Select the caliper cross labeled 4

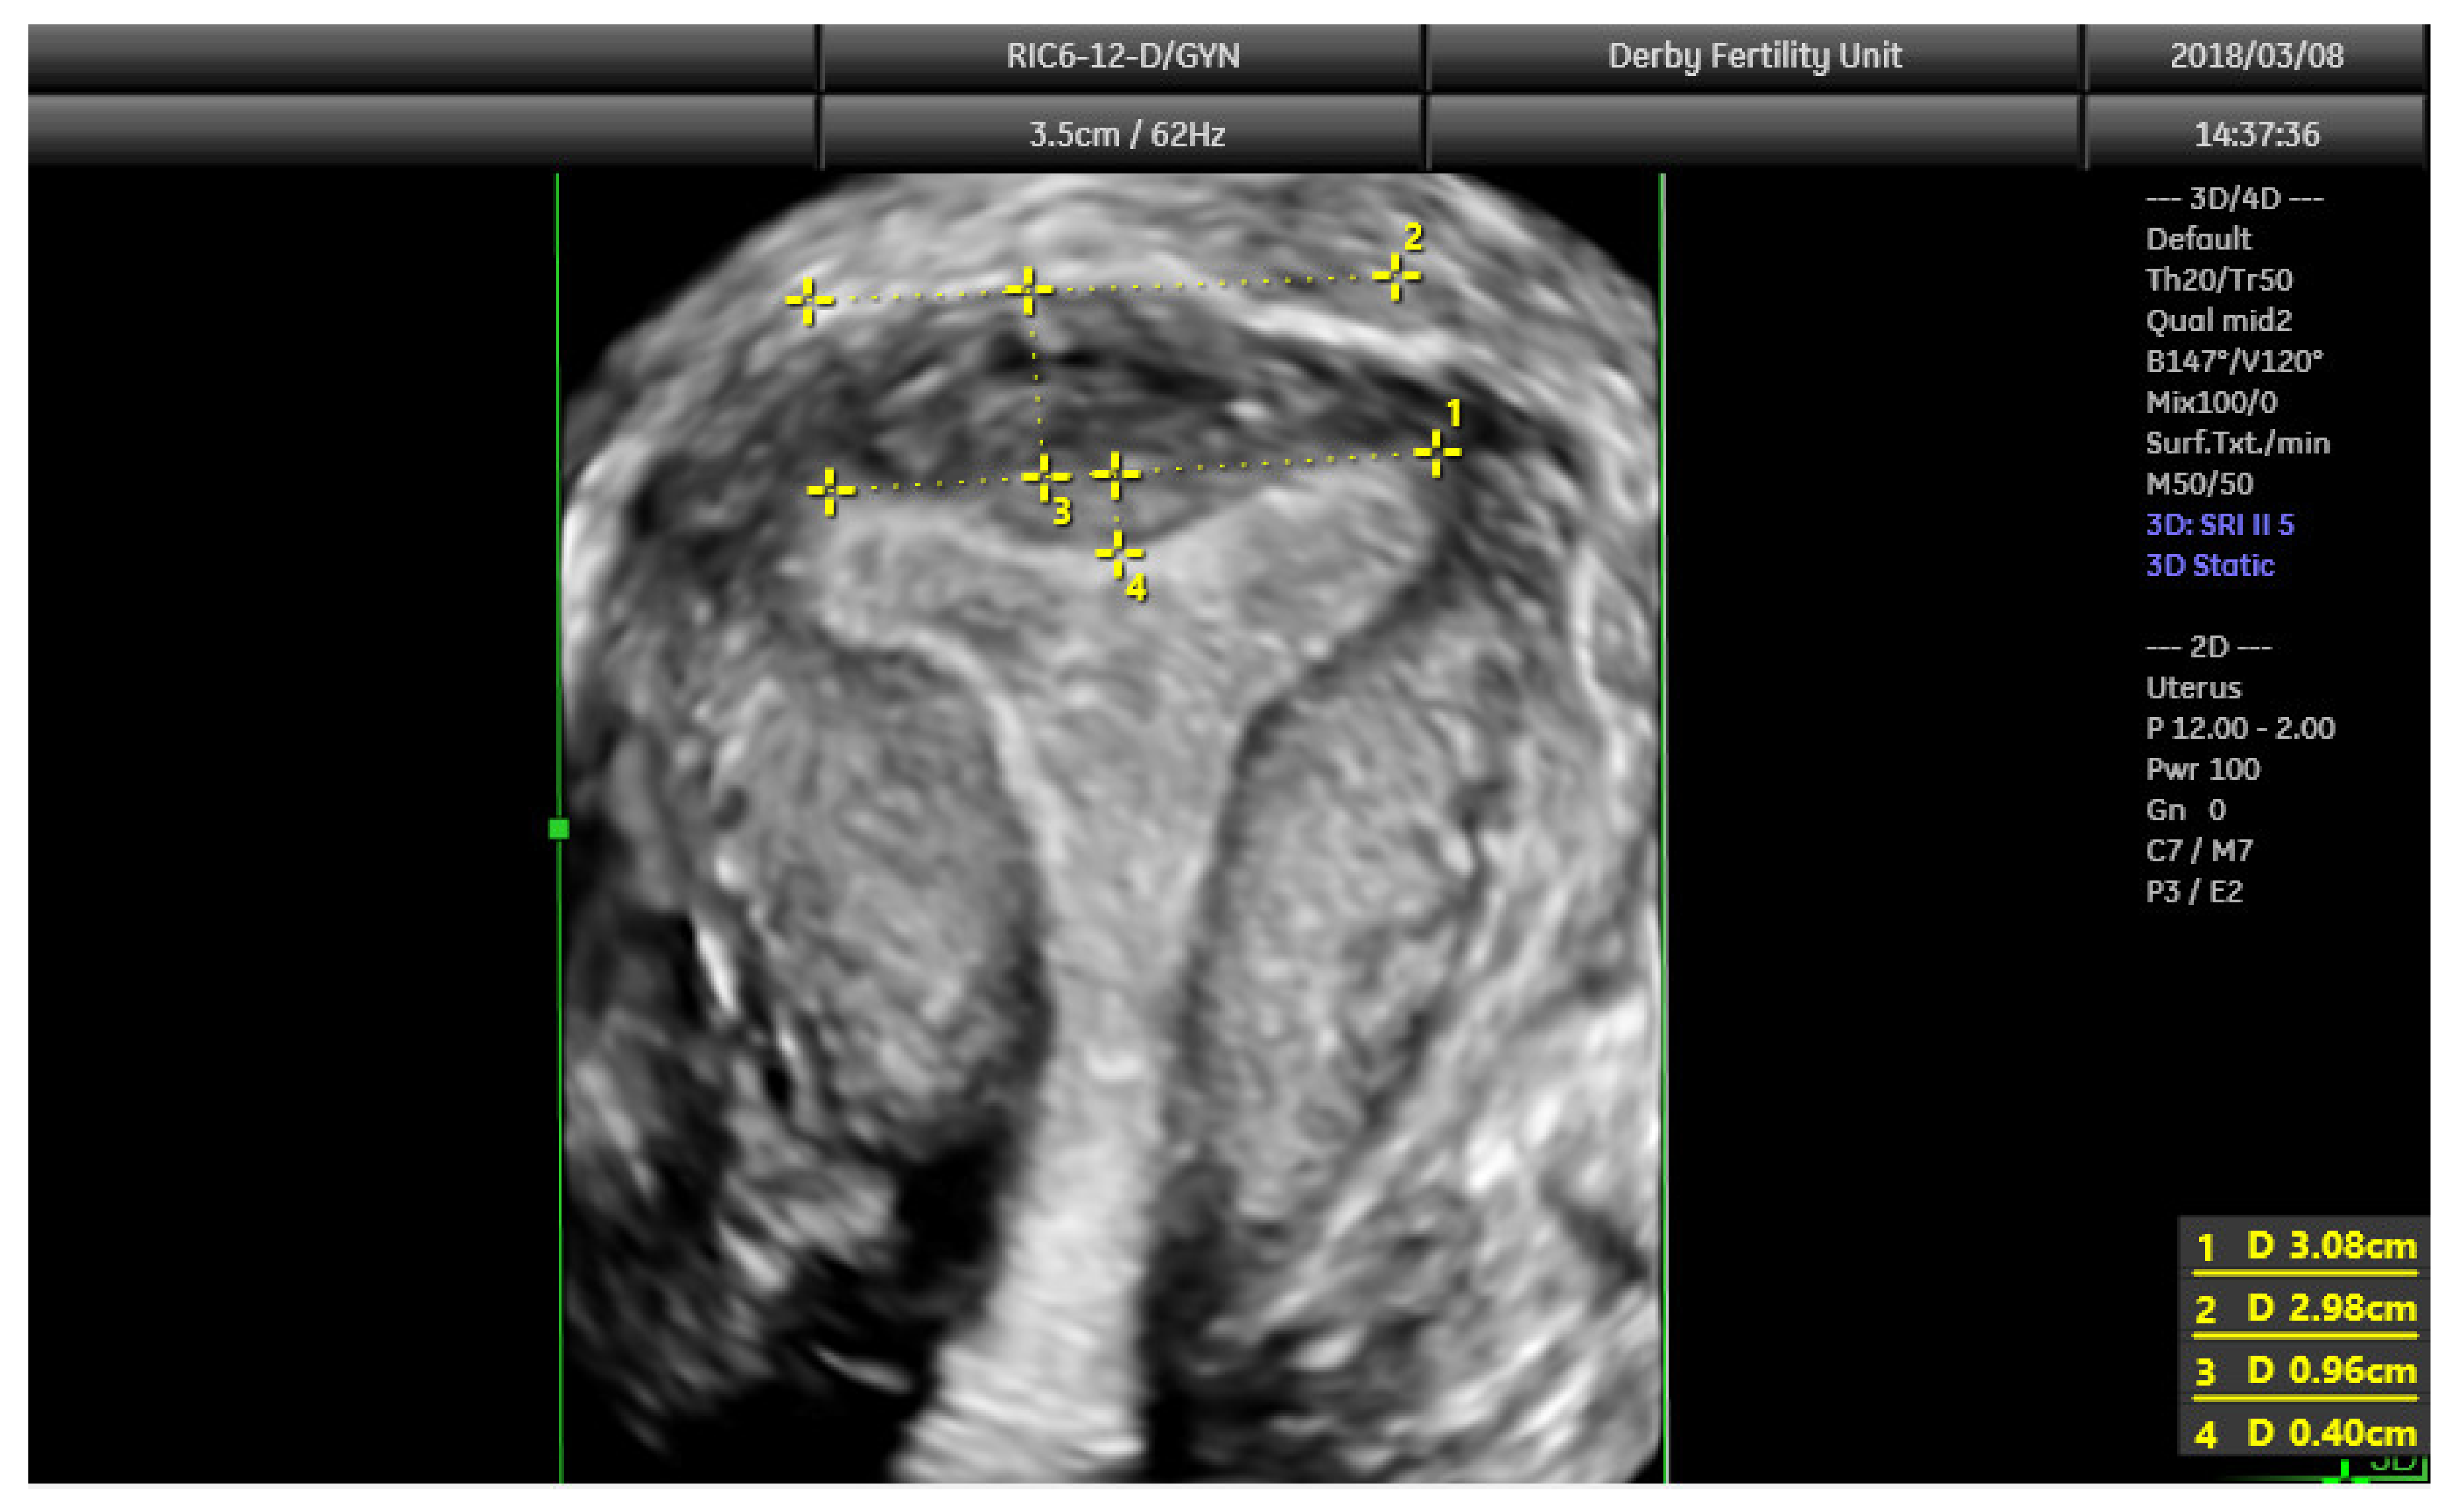coord(1118,552)
